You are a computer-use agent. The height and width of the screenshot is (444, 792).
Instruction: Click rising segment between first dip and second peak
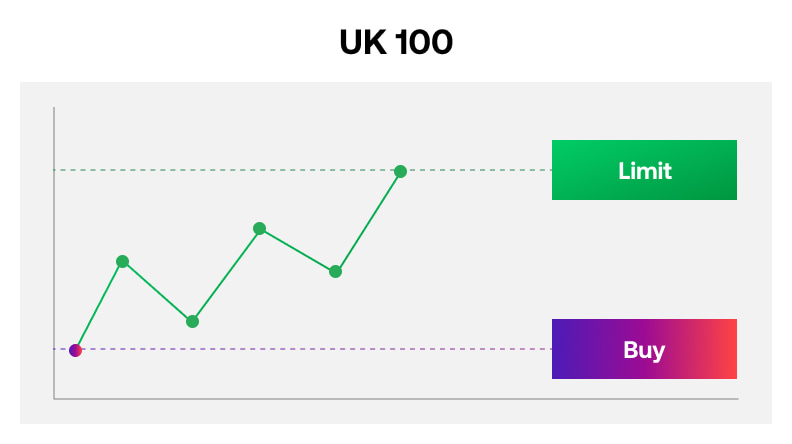[226, 275]
